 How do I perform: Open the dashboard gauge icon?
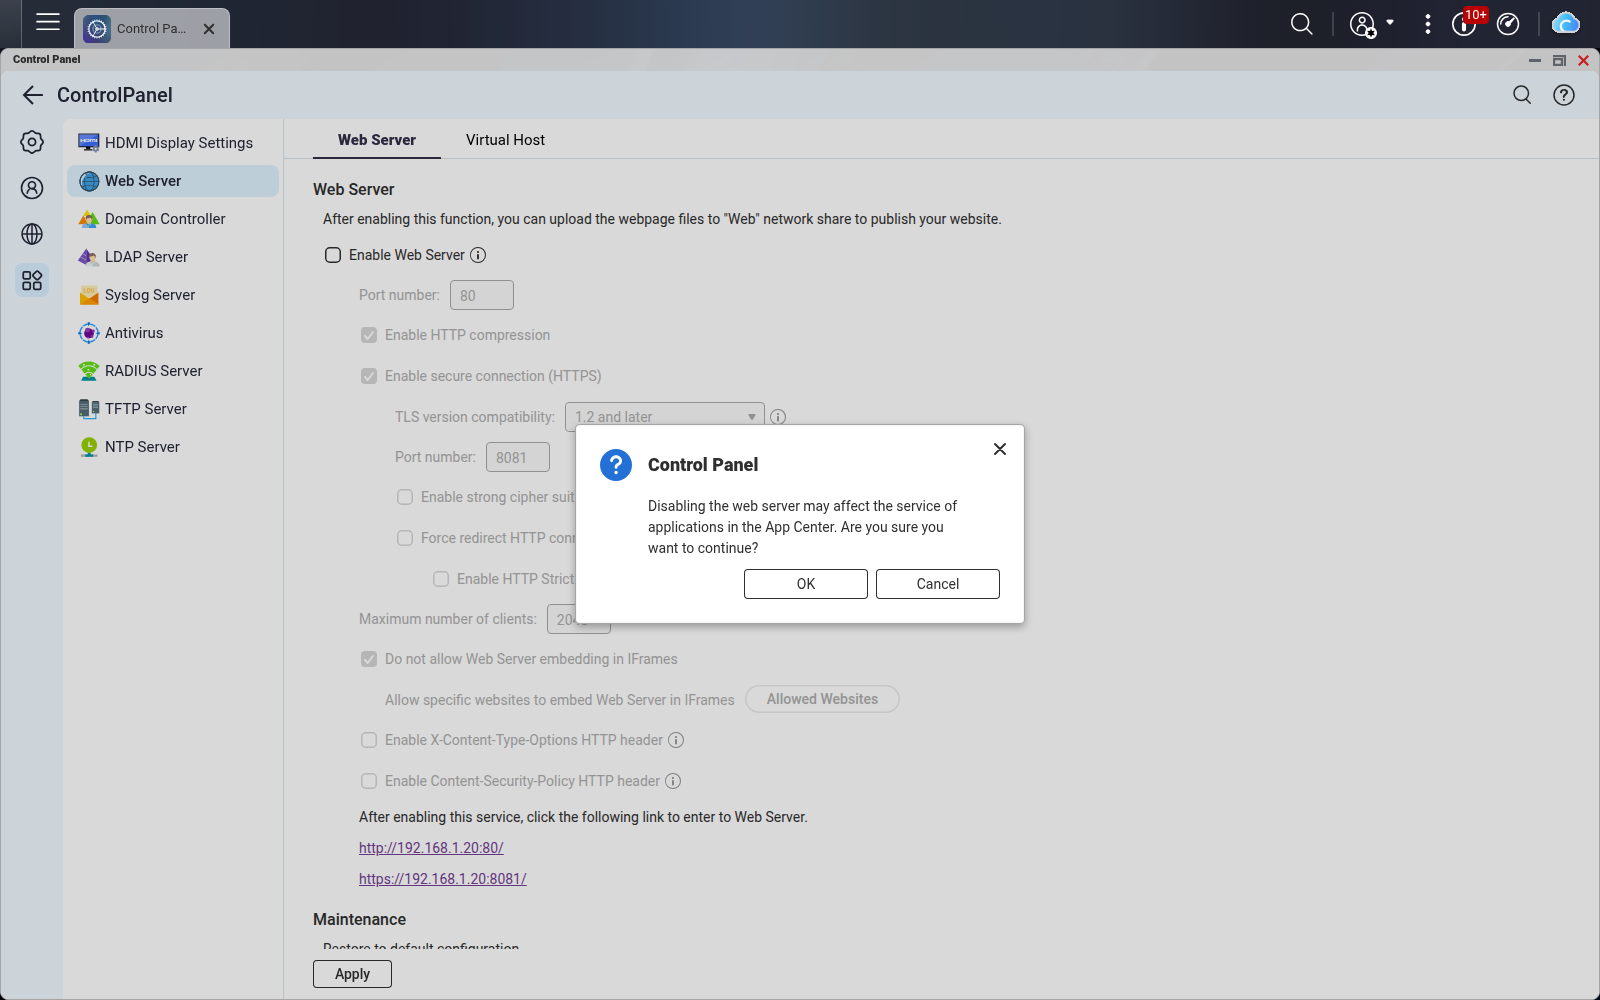click(1508, 24)
